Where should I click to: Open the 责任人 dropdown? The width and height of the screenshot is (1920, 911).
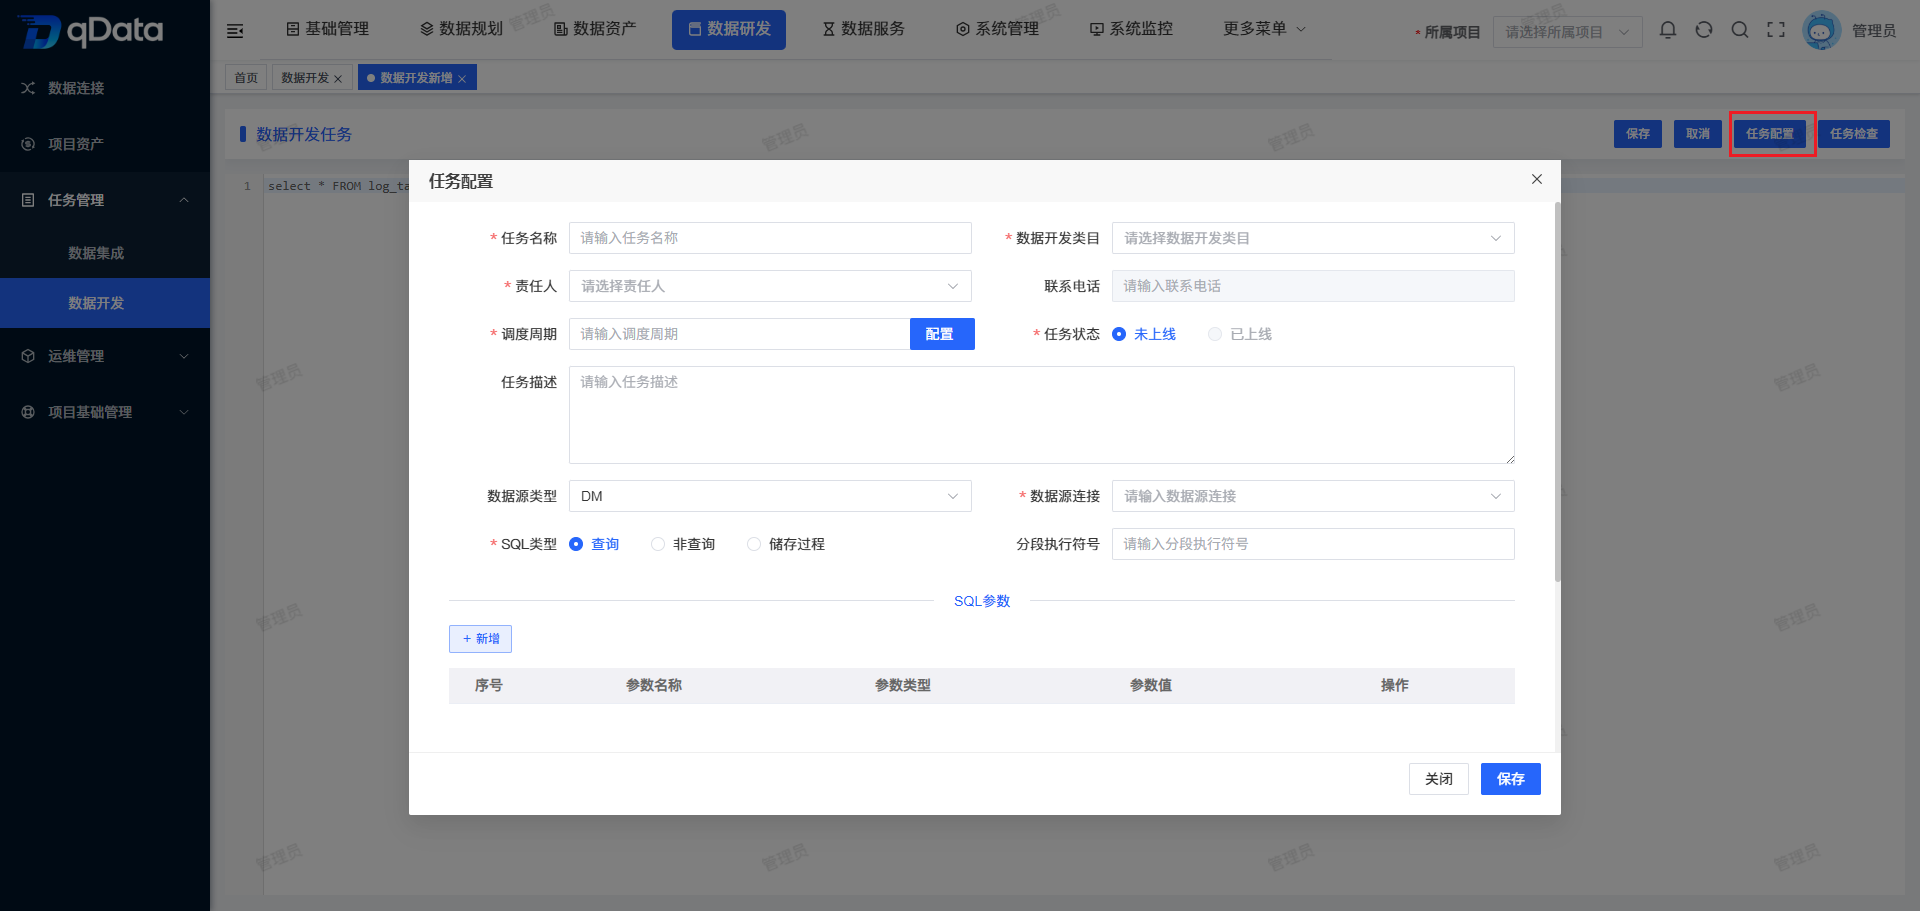[770, 286]
